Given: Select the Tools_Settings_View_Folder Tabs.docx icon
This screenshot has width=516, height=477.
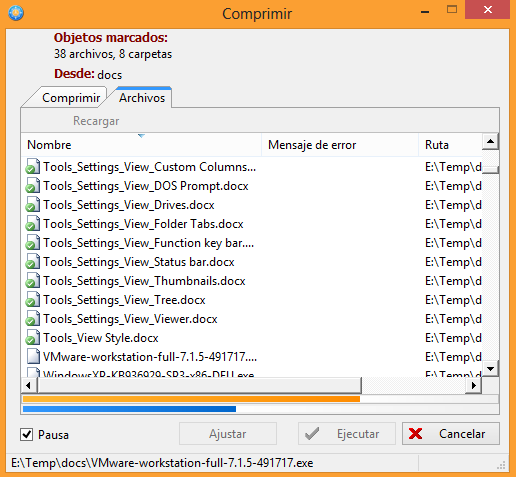Looking at the screenshot, I should (33, 224).
